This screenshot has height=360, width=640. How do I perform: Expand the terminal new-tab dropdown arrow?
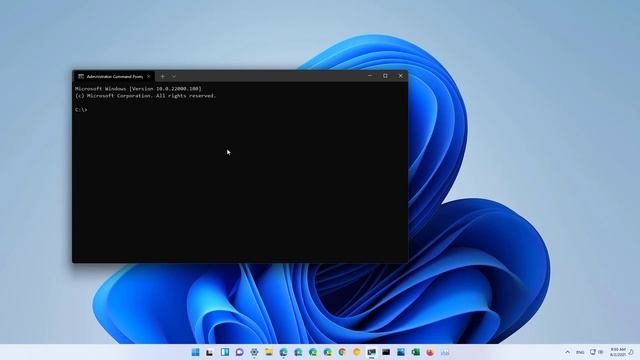point(174,76)
